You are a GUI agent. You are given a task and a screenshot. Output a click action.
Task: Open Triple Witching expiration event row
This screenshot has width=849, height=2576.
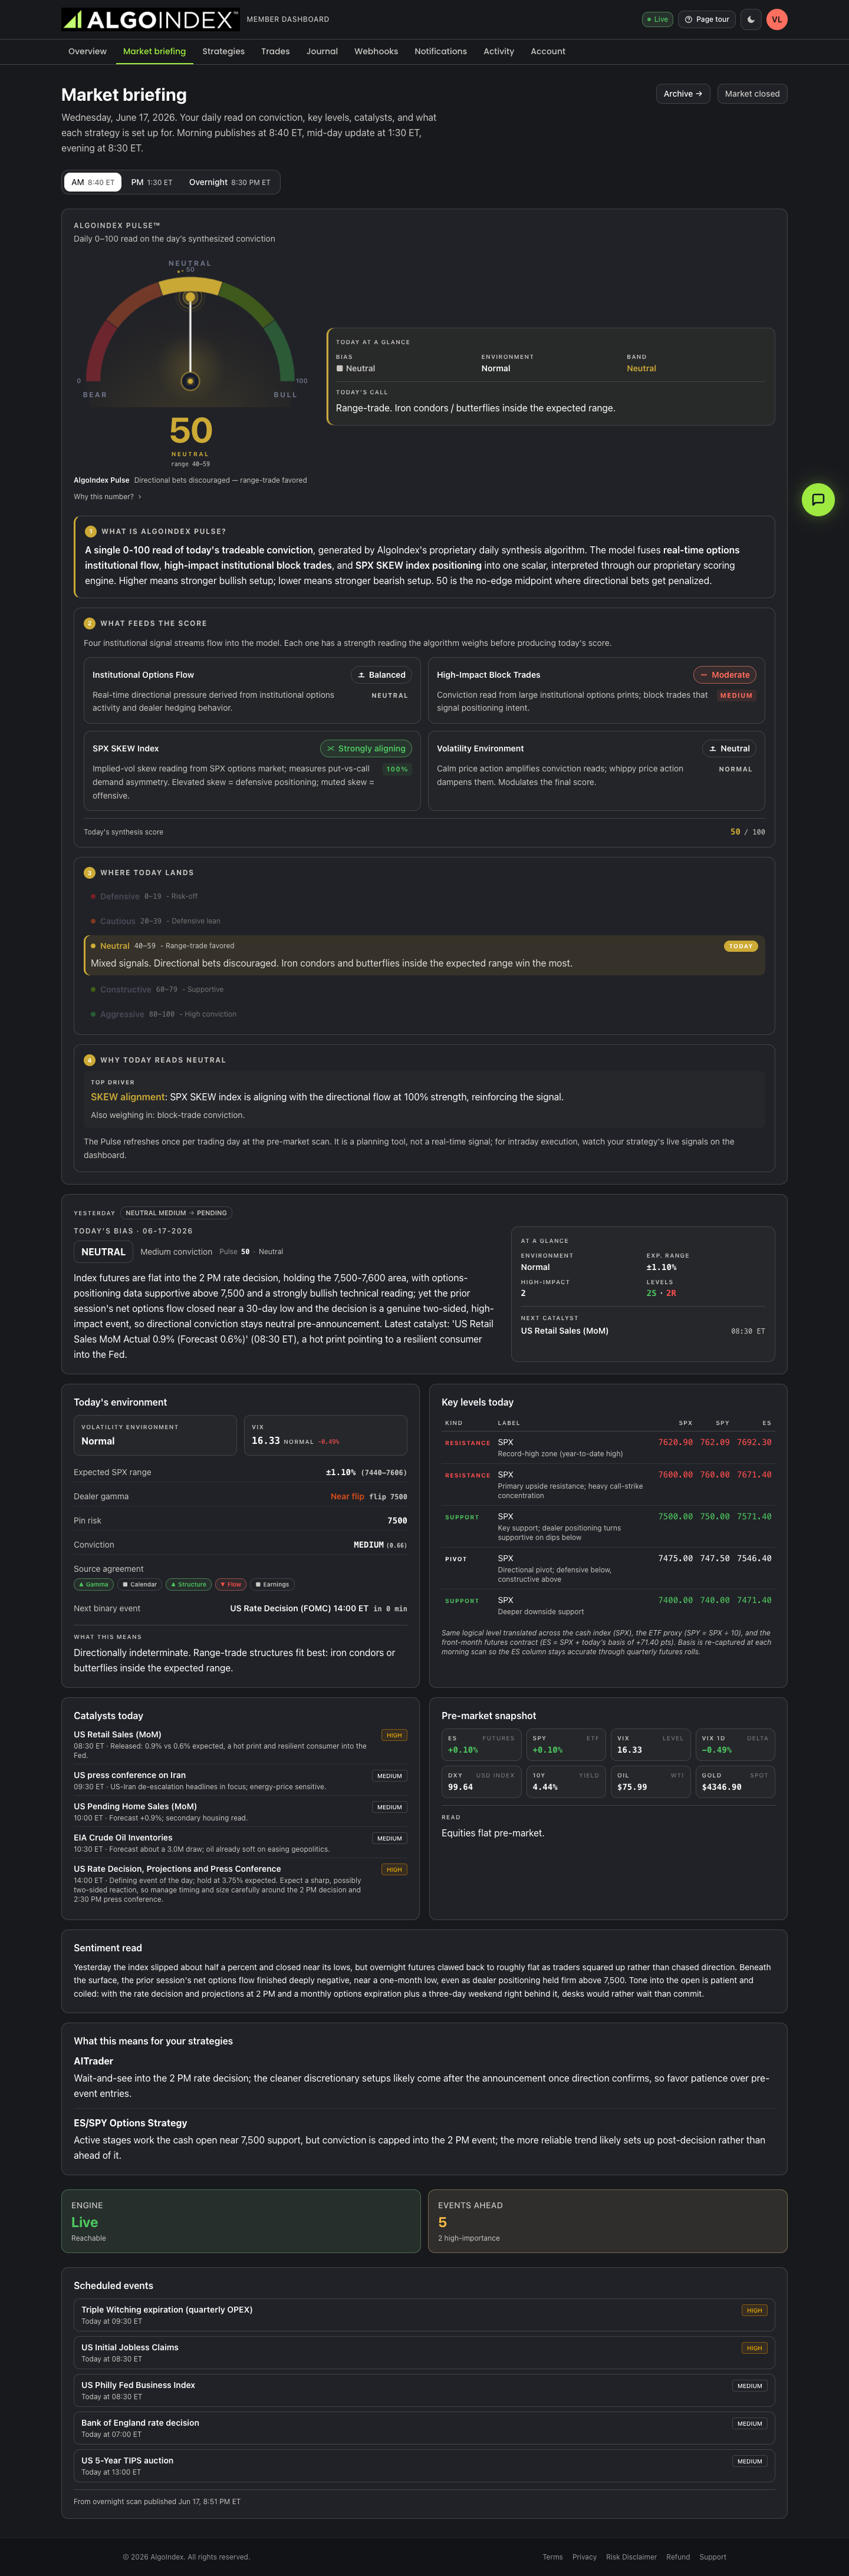(x=424, y=2315)
